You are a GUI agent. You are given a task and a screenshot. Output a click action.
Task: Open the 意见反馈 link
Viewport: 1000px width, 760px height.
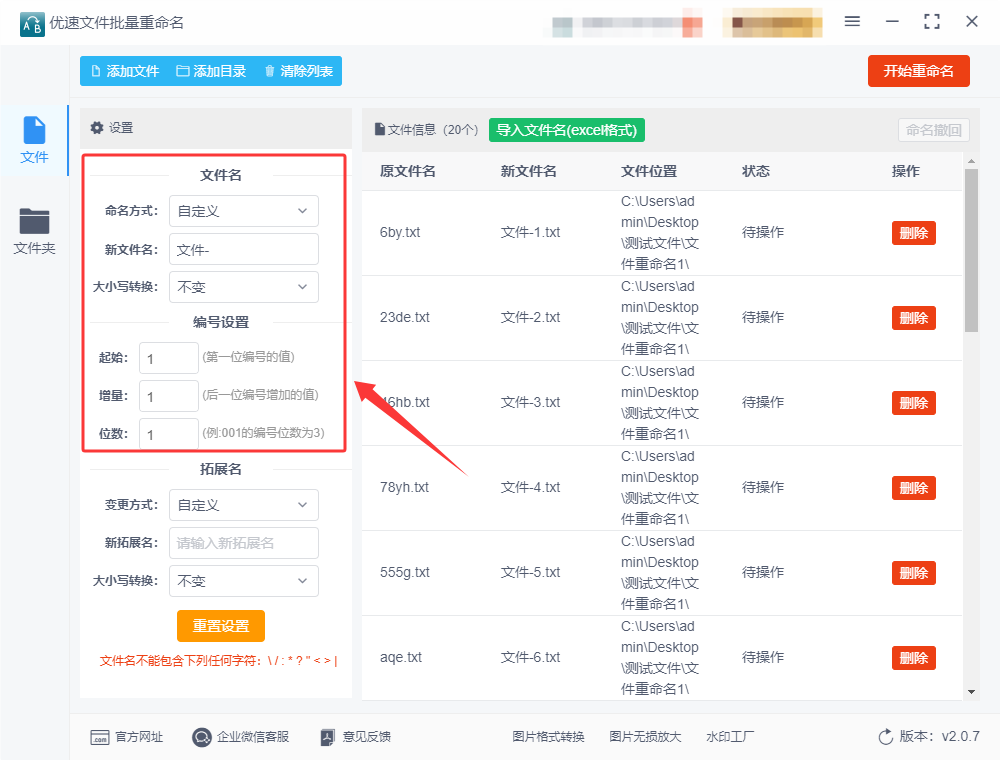pos(356,737)
